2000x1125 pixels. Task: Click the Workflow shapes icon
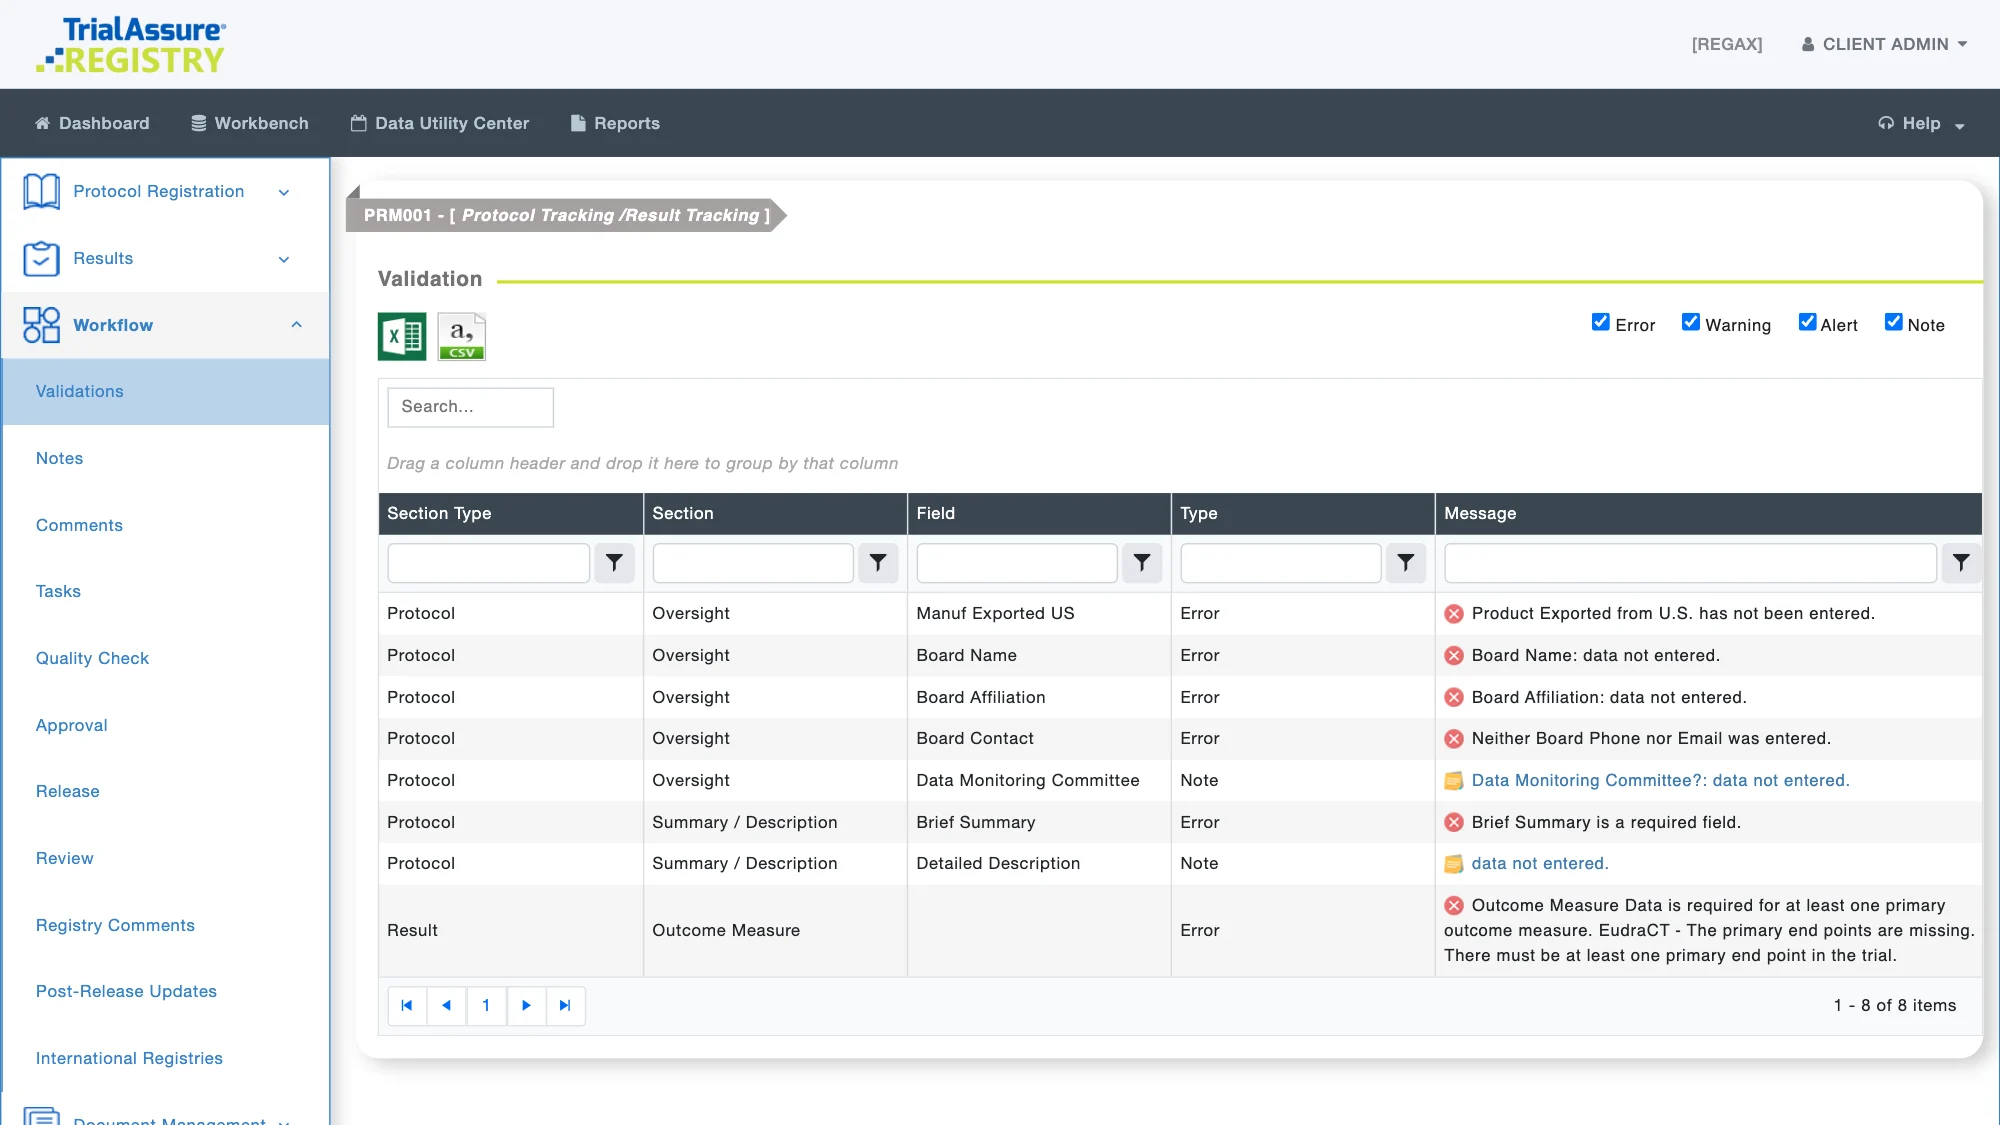coord(42,325)
